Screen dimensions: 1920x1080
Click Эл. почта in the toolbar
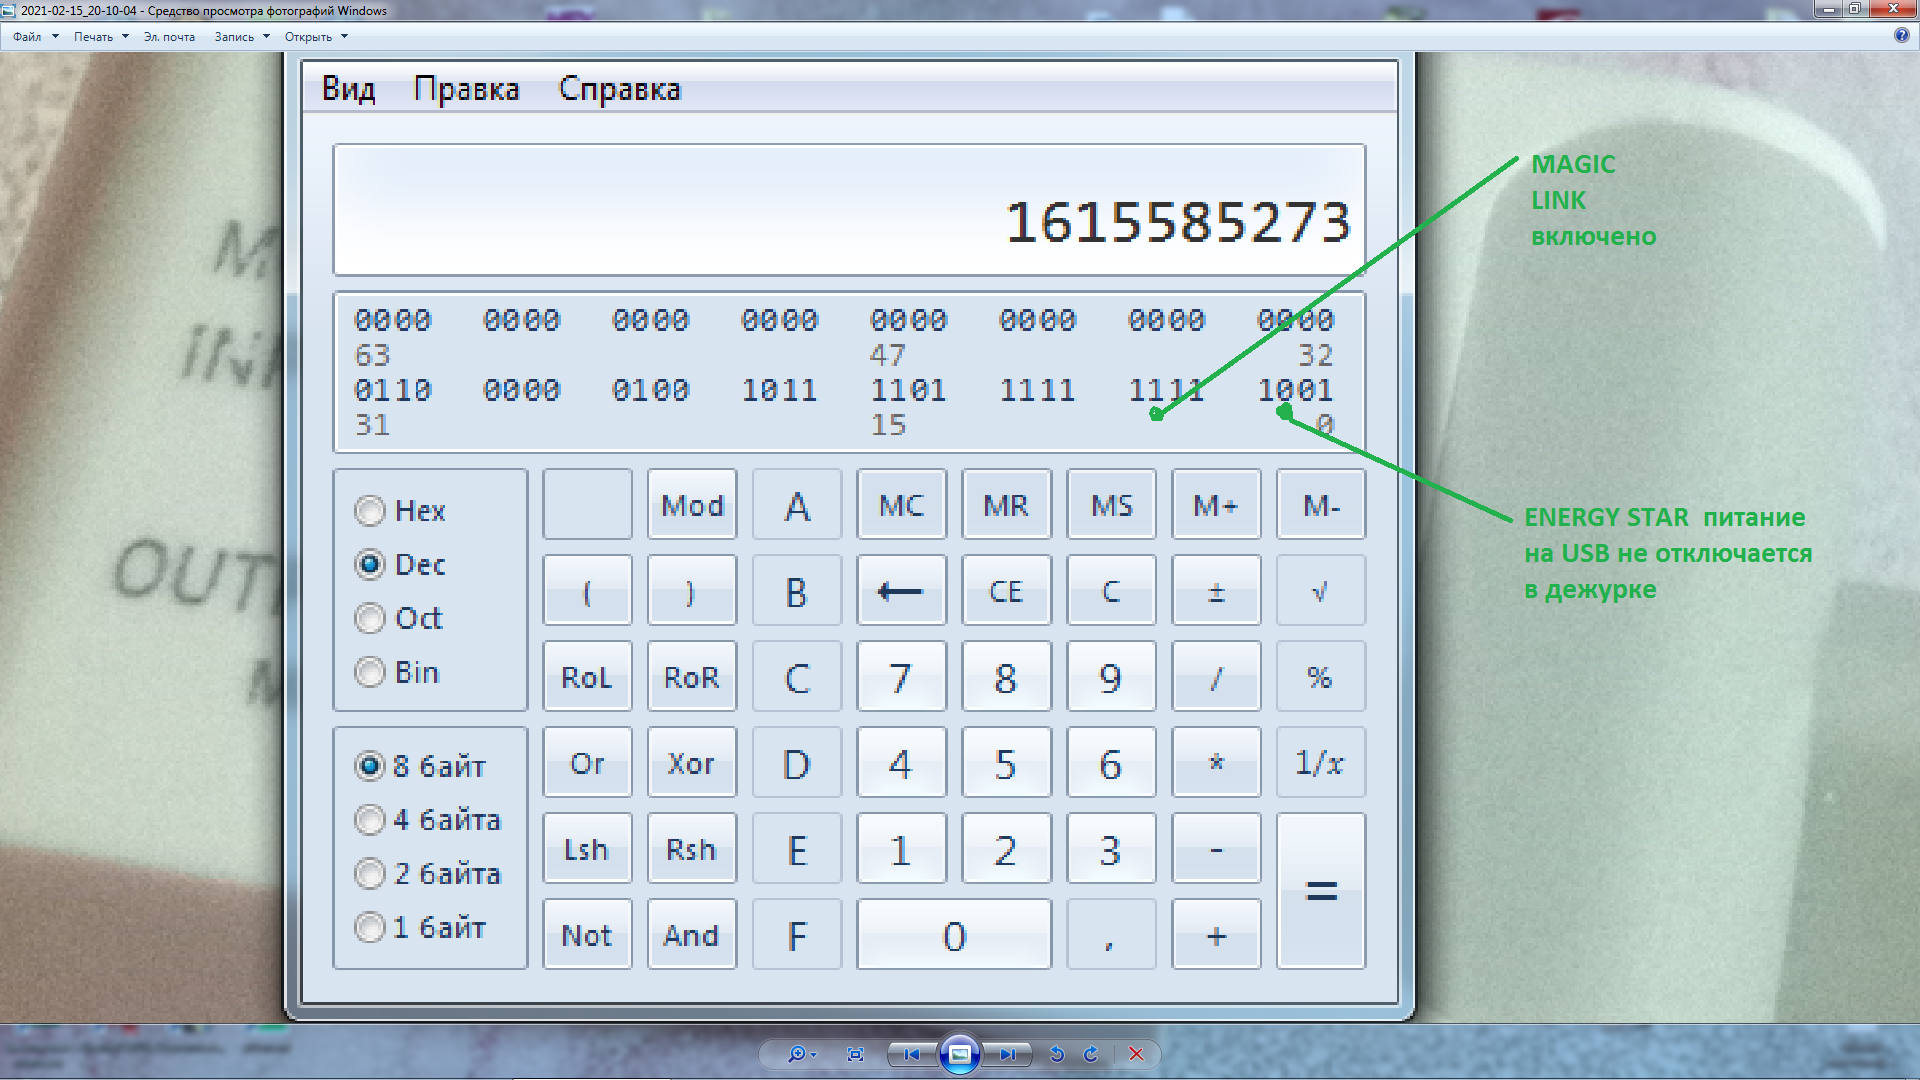point(169,37)
